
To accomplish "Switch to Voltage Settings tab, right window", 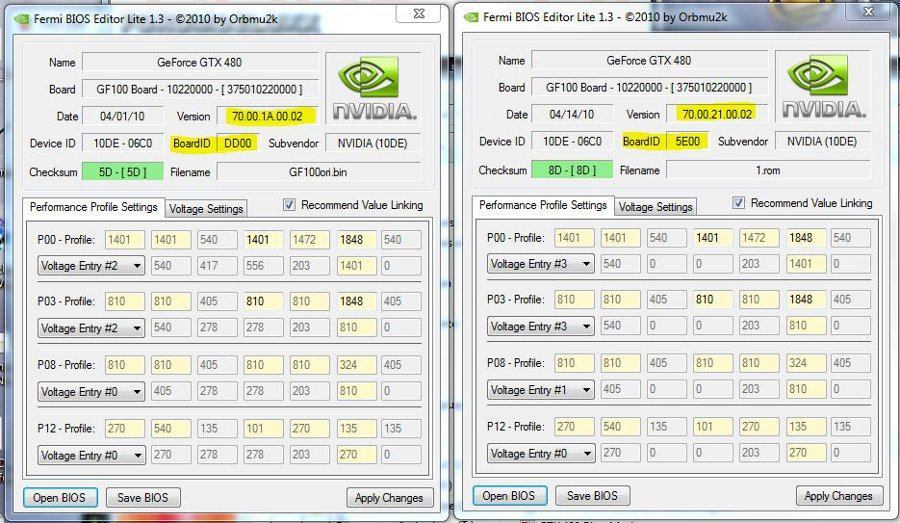I will click(x=655, y=207).
